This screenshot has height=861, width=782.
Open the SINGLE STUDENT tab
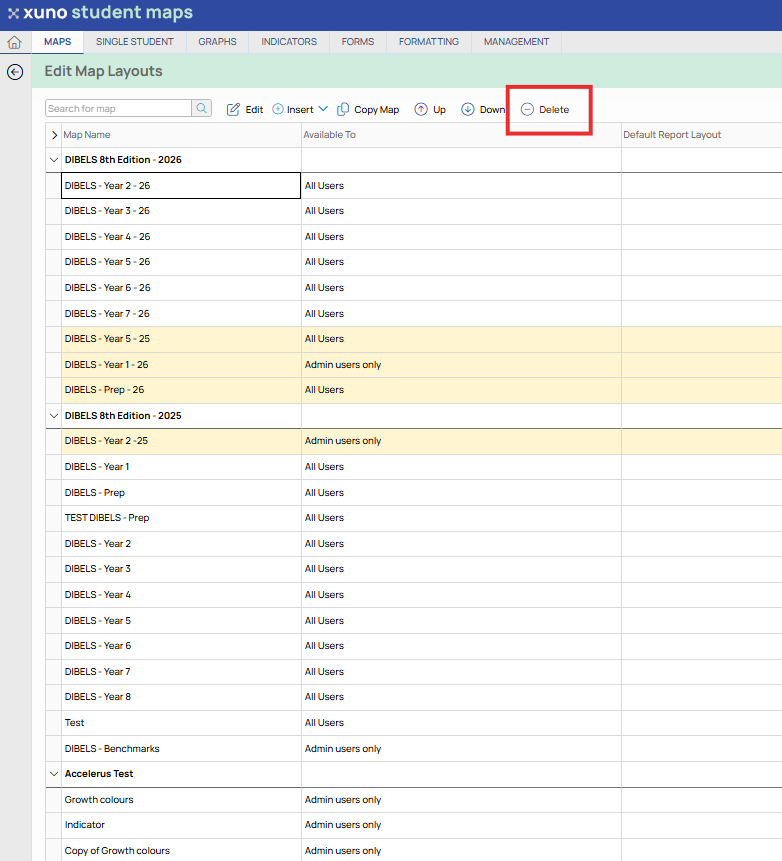pos(135,42)
